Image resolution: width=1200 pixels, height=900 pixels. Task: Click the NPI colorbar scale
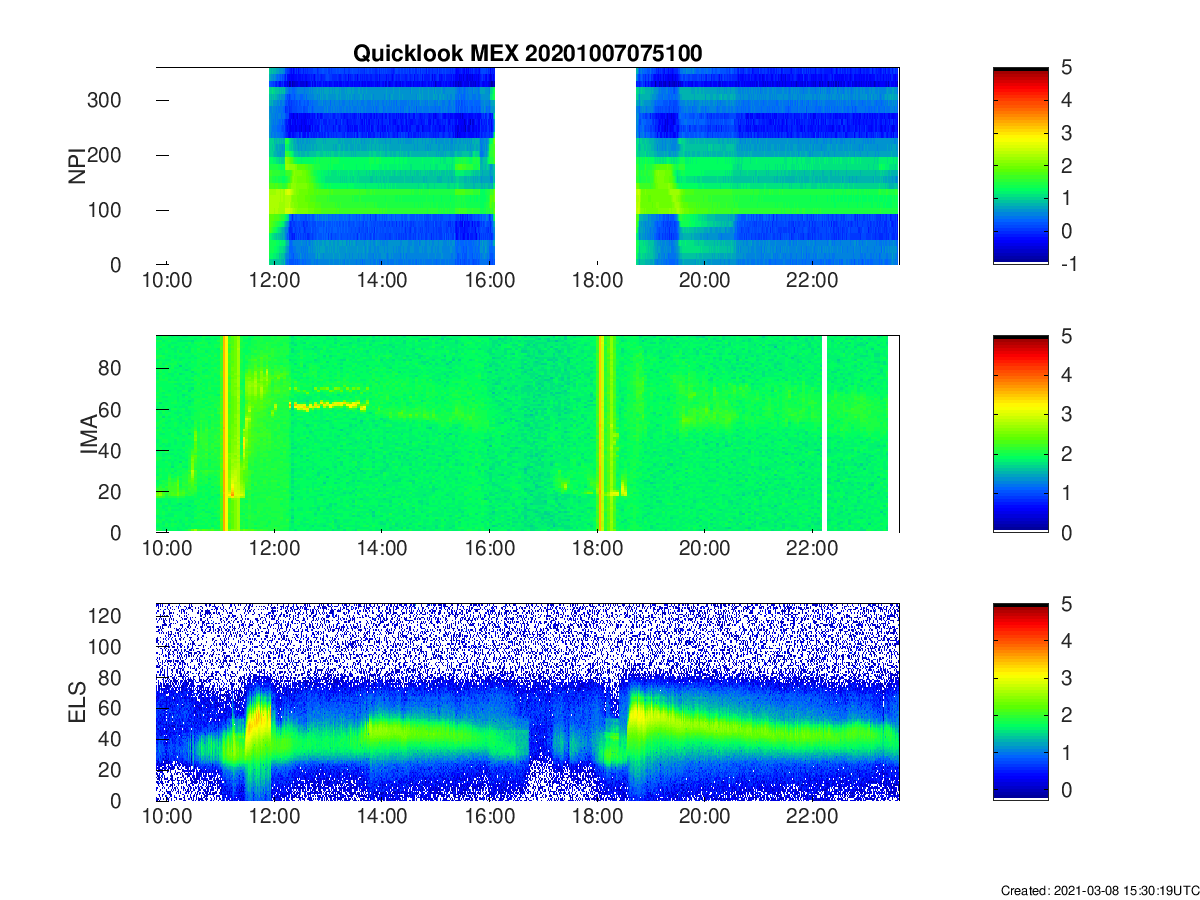click(1020, 166)
